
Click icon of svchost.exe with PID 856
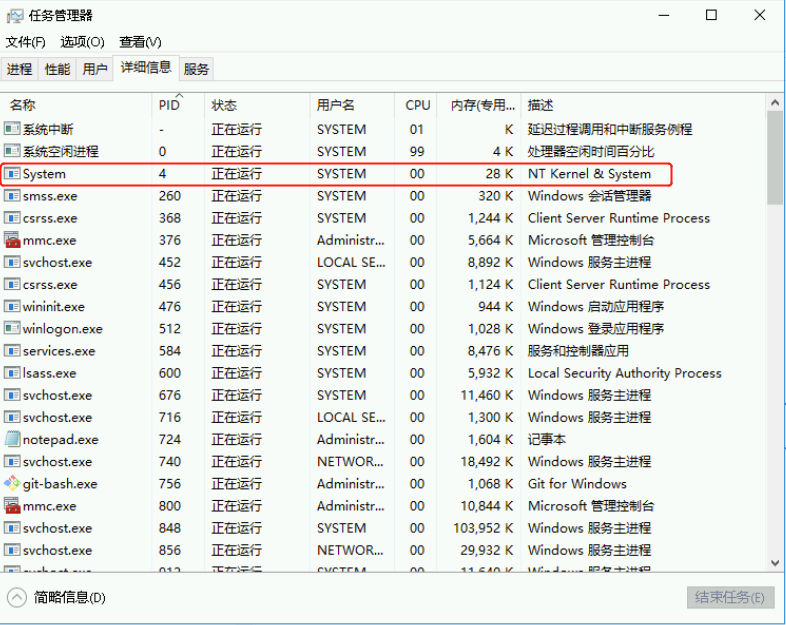tap(12, 550)
